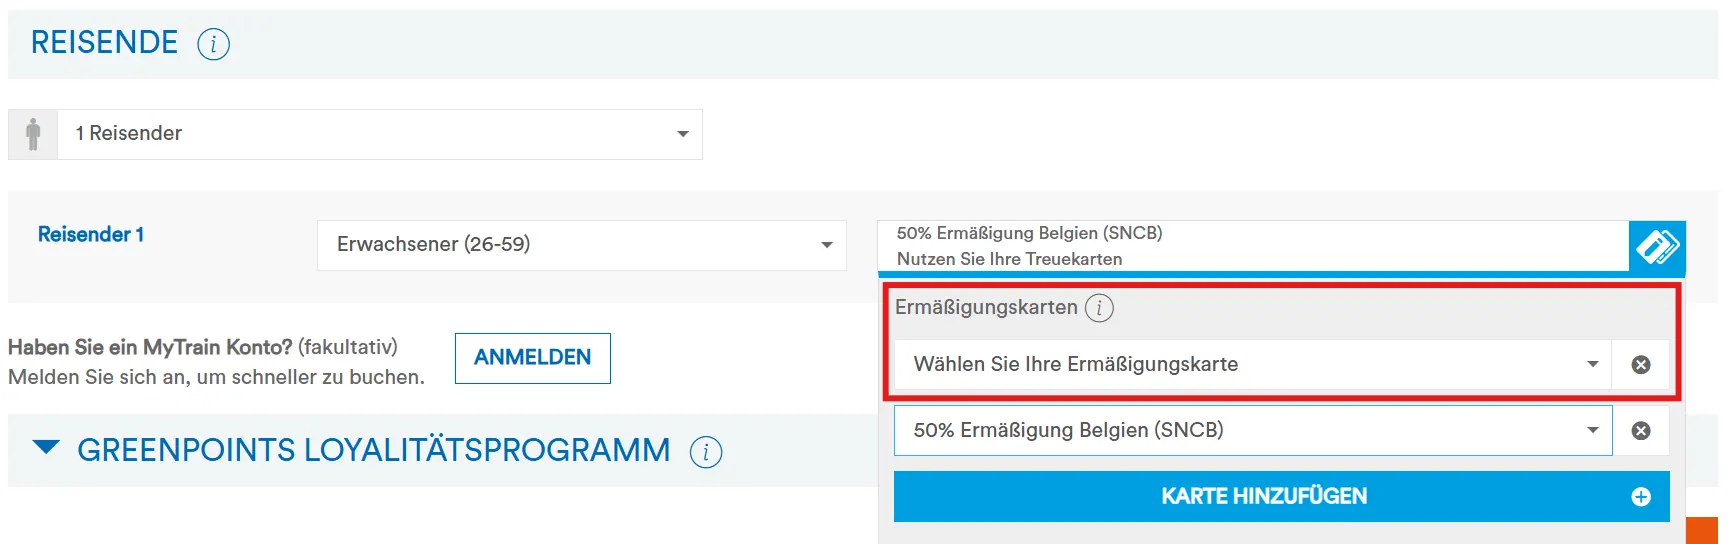
Task: Click the info icon next to REISENDE
Action: pyautogui.click(x=213, y=44)
